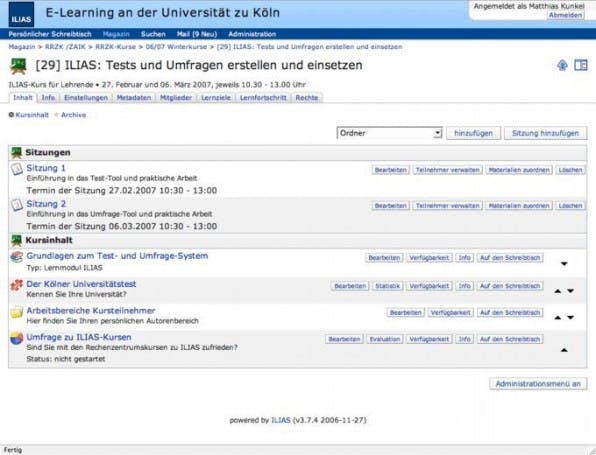Move Umfrage zu ILIAS-Kursen up with arrow
The height and width of the screenshot is (455, 596).
coord(564,350)
